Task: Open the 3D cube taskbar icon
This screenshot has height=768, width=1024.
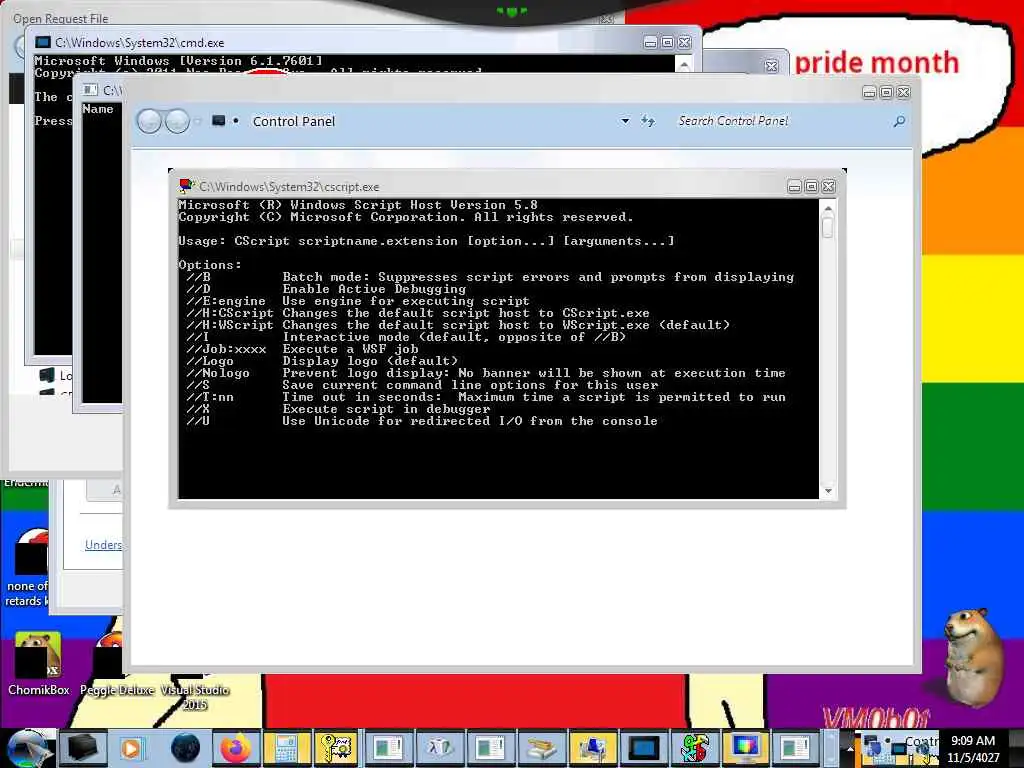Action: point(440,748)
